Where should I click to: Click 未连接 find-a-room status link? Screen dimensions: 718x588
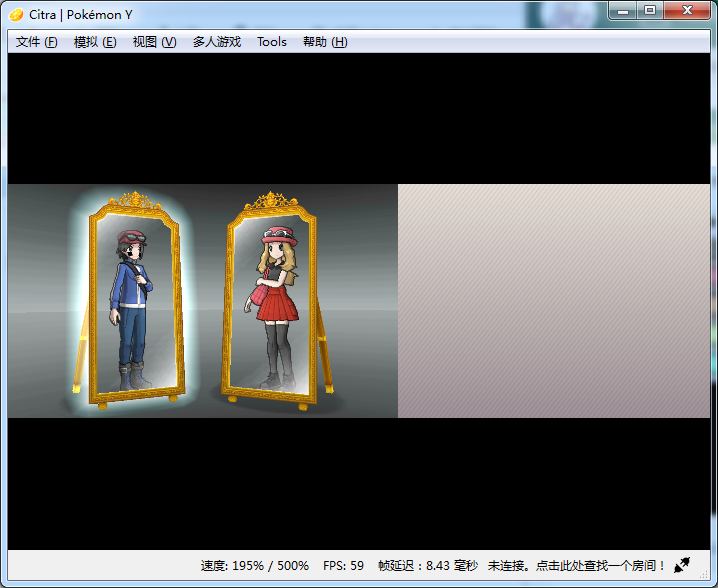pos(576,566)
